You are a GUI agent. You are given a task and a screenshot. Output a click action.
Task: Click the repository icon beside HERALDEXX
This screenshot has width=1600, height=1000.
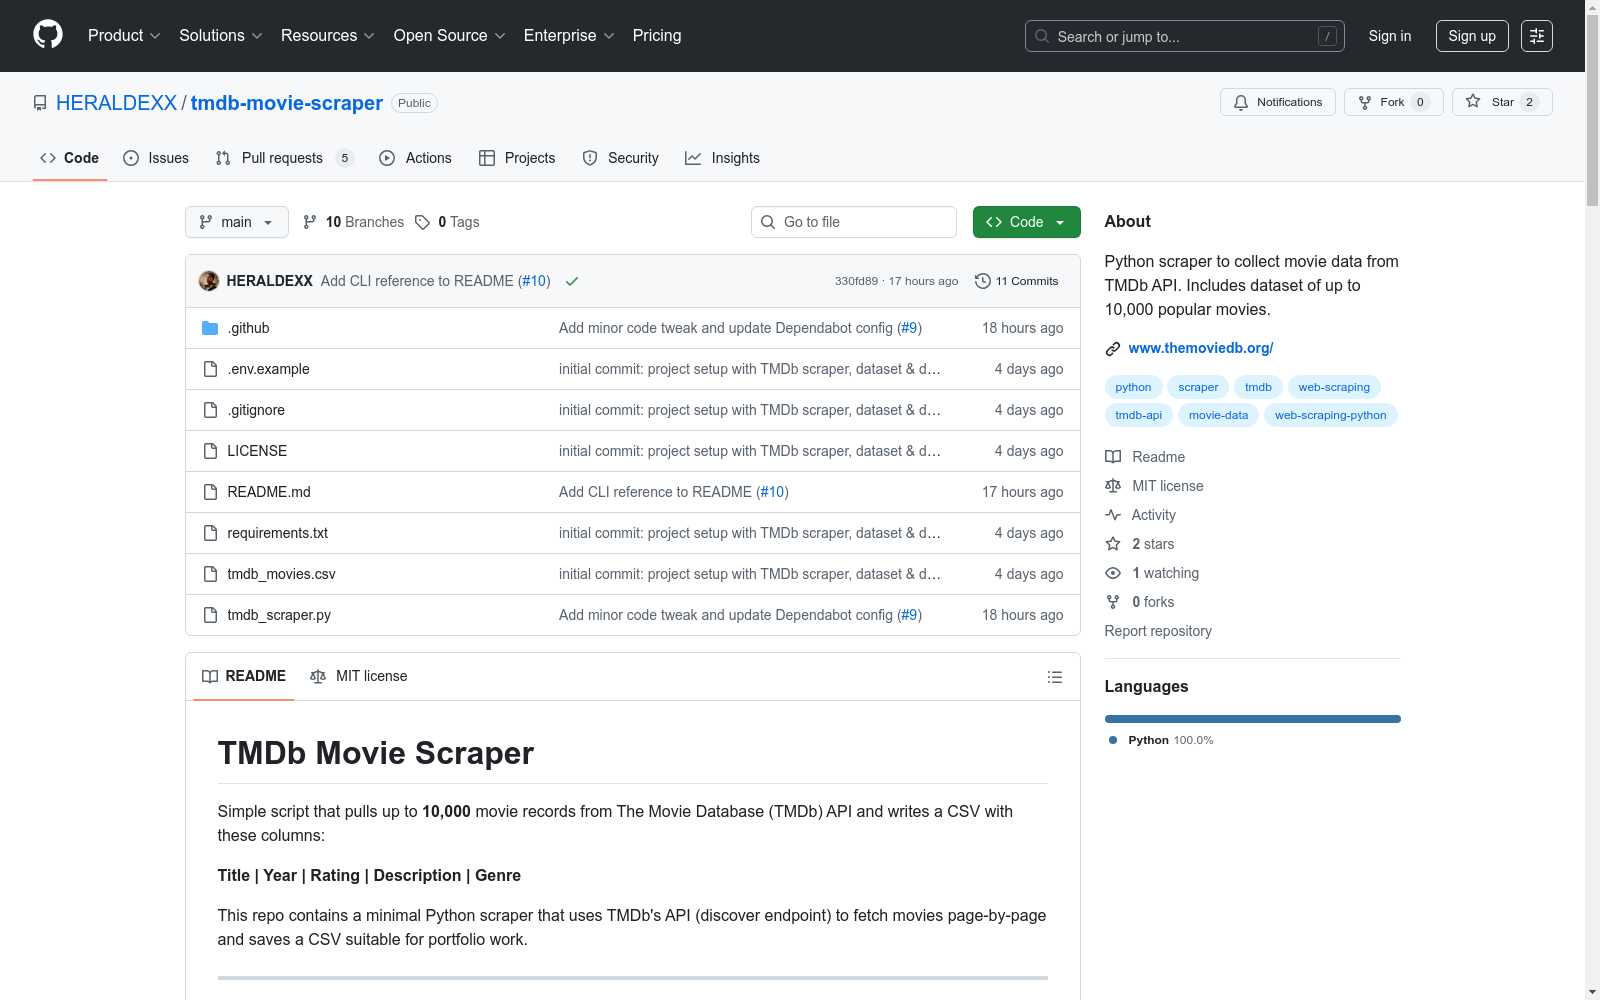tap(40, 103)
